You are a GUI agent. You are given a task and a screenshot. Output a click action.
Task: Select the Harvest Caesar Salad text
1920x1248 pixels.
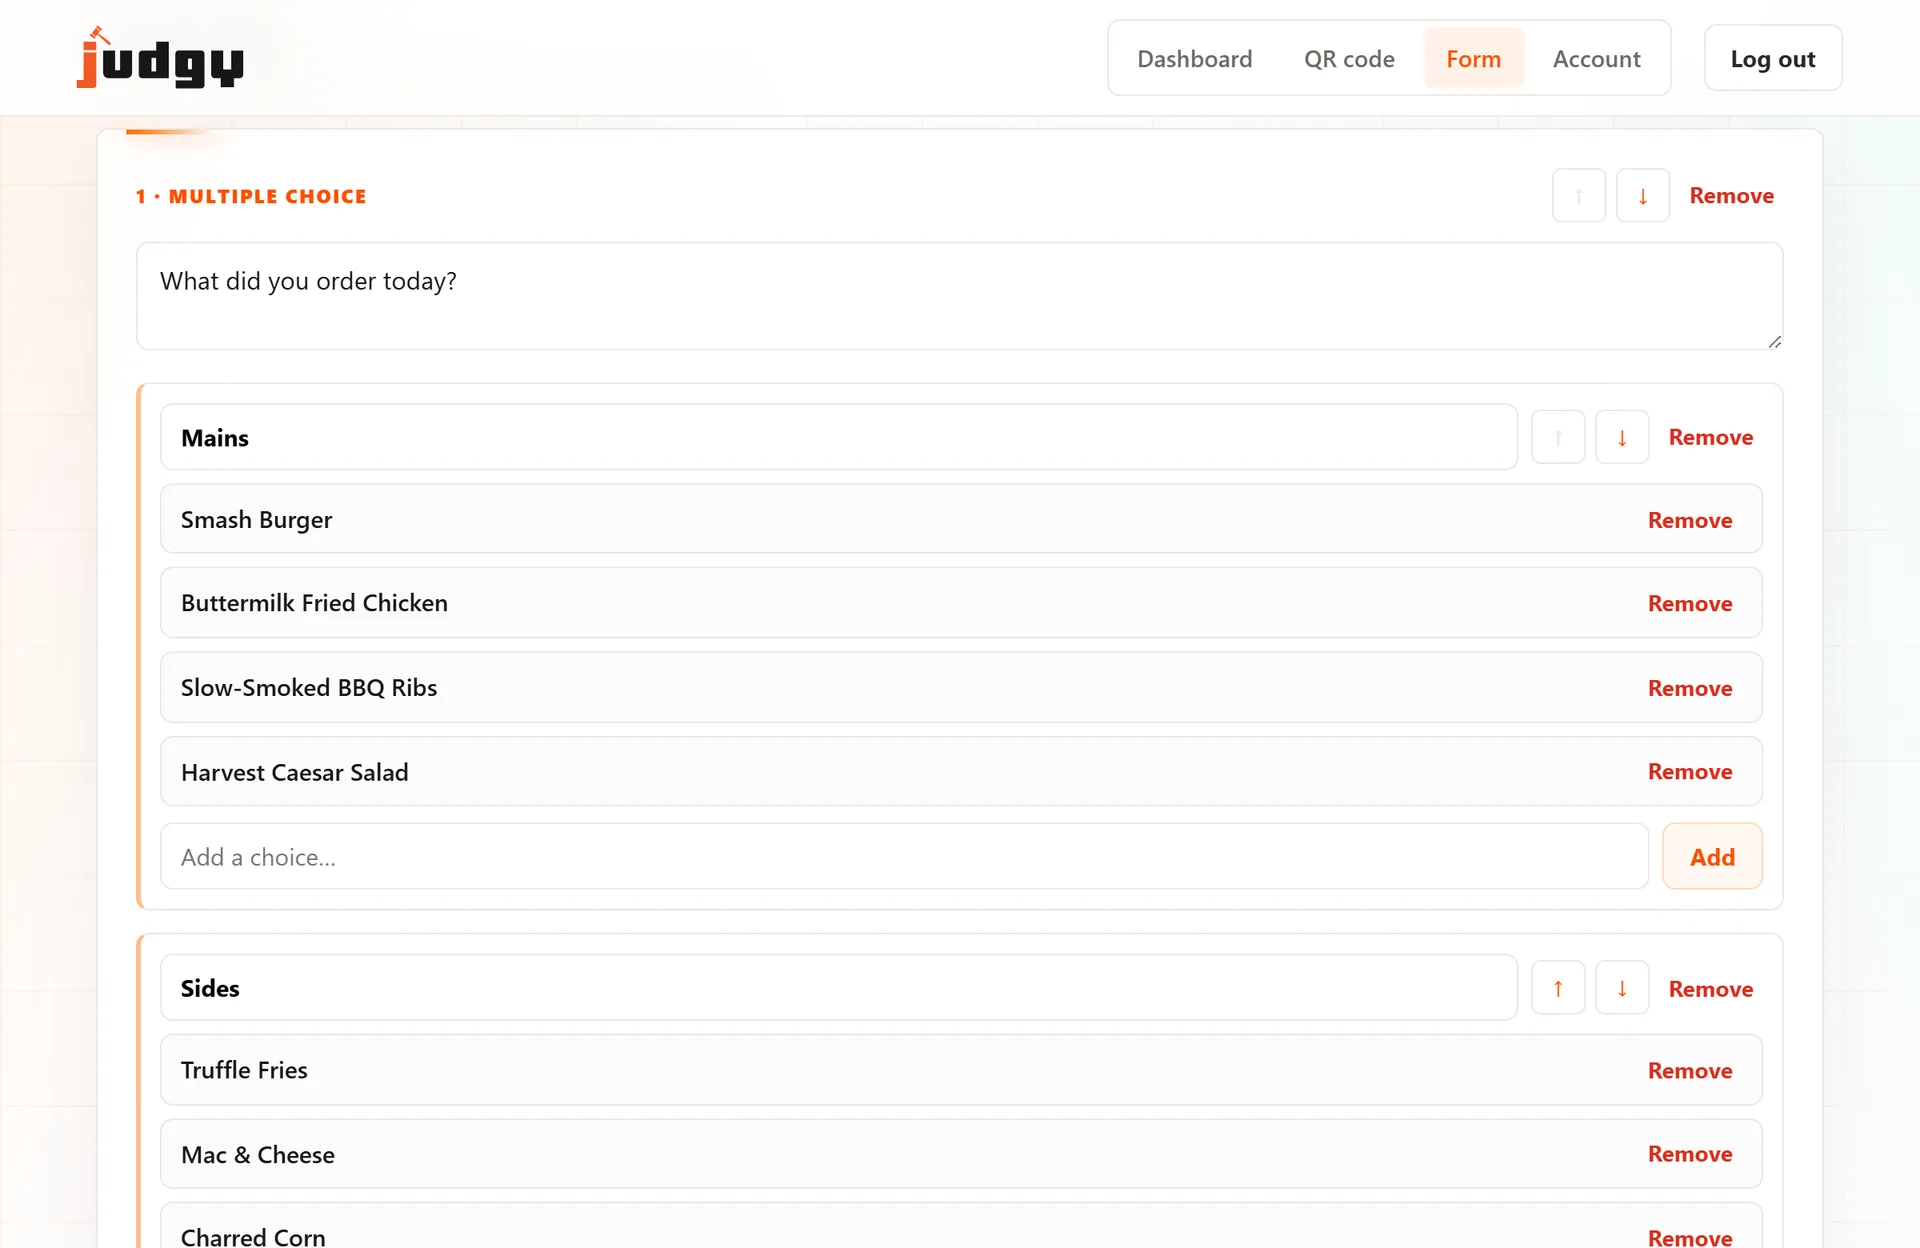tap(294, 772)
